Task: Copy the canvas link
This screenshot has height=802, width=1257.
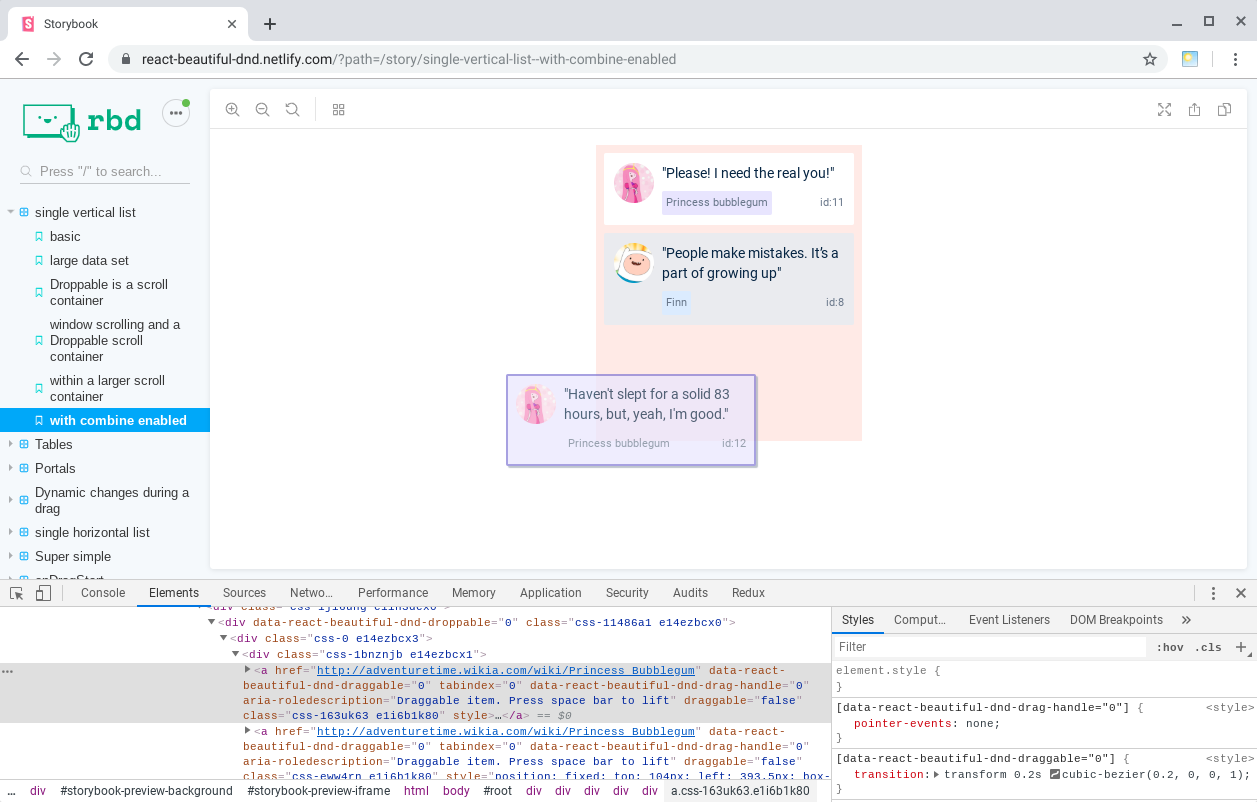Action: click(x=1224, y=110)
